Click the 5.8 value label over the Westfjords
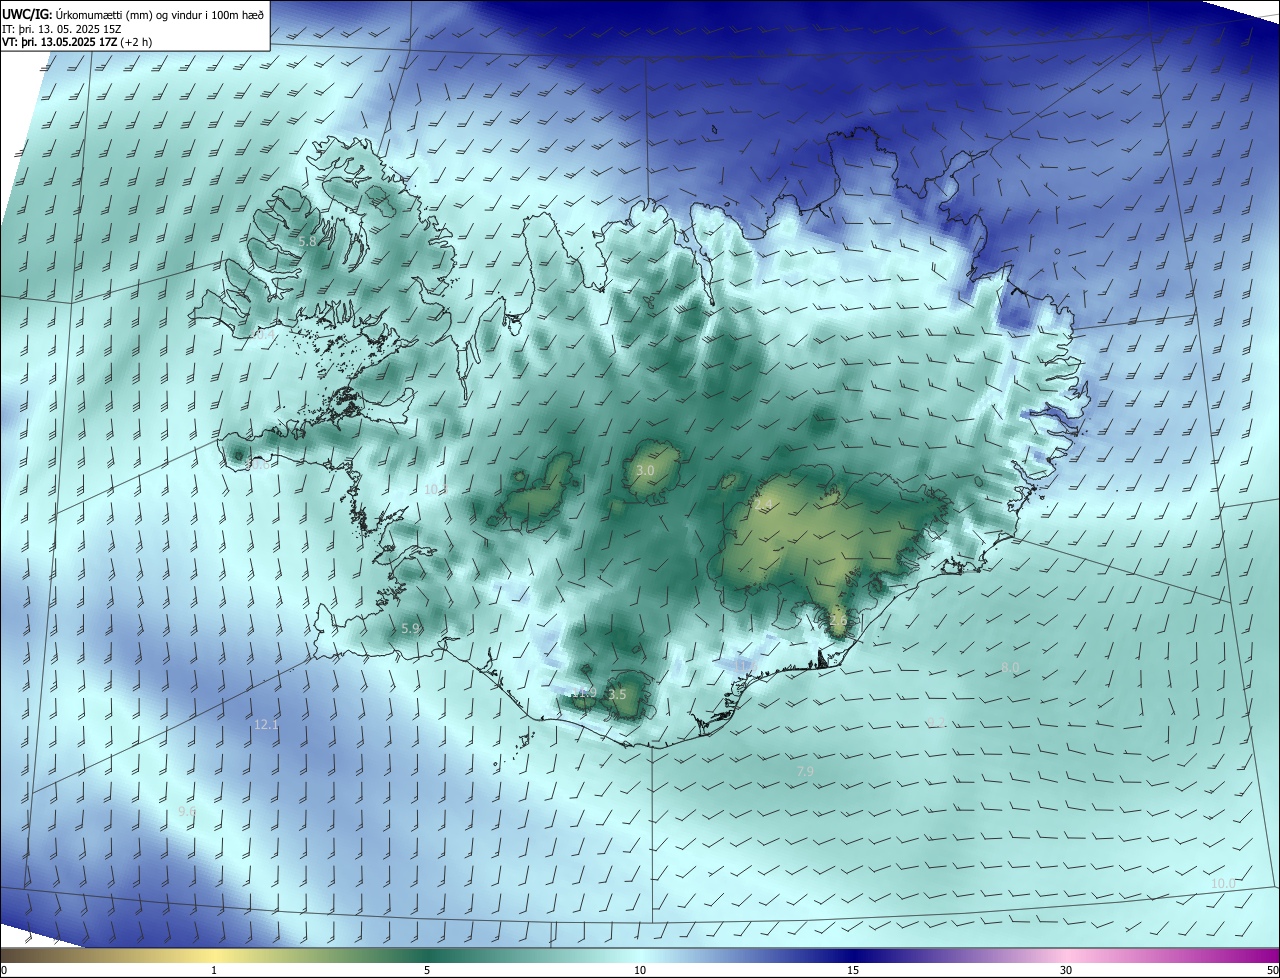The width and height of the screenshot is (1280, 978). click(308, 242)
